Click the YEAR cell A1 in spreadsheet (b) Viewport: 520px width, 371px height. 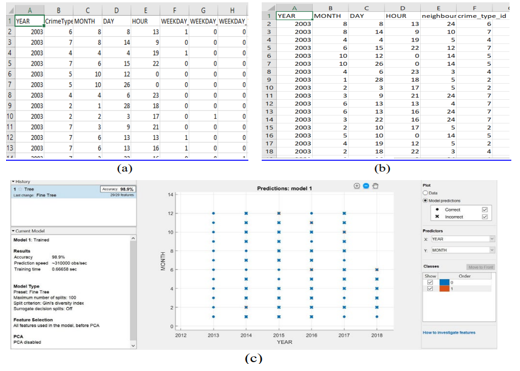pyautogui.click(x=294, y=16)
